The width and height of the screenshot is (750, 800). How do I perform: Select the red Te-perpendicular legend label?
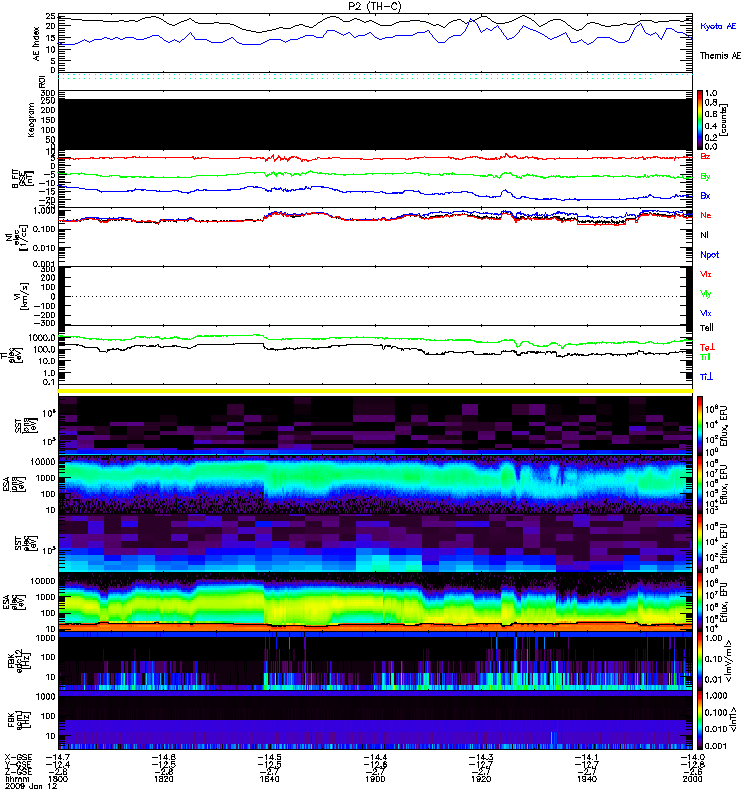pyautogui.click(x=707, y=347)
